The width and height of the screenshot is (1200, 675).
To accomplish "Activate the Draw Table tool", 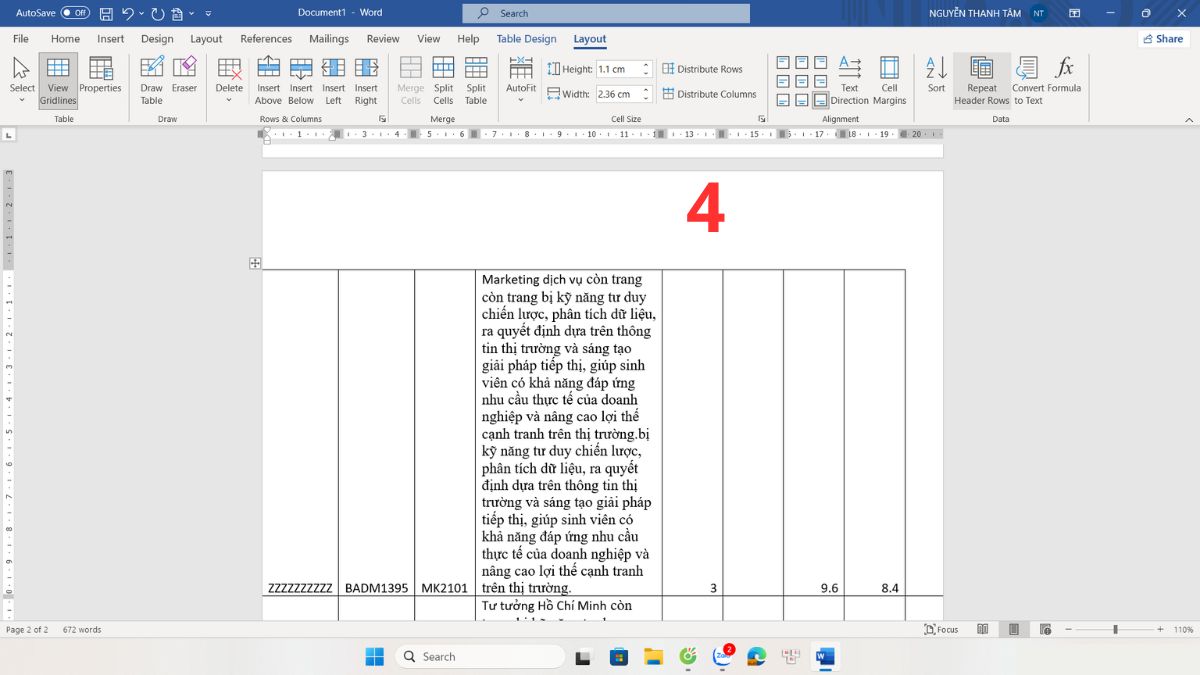I will (x=151, y=80).
